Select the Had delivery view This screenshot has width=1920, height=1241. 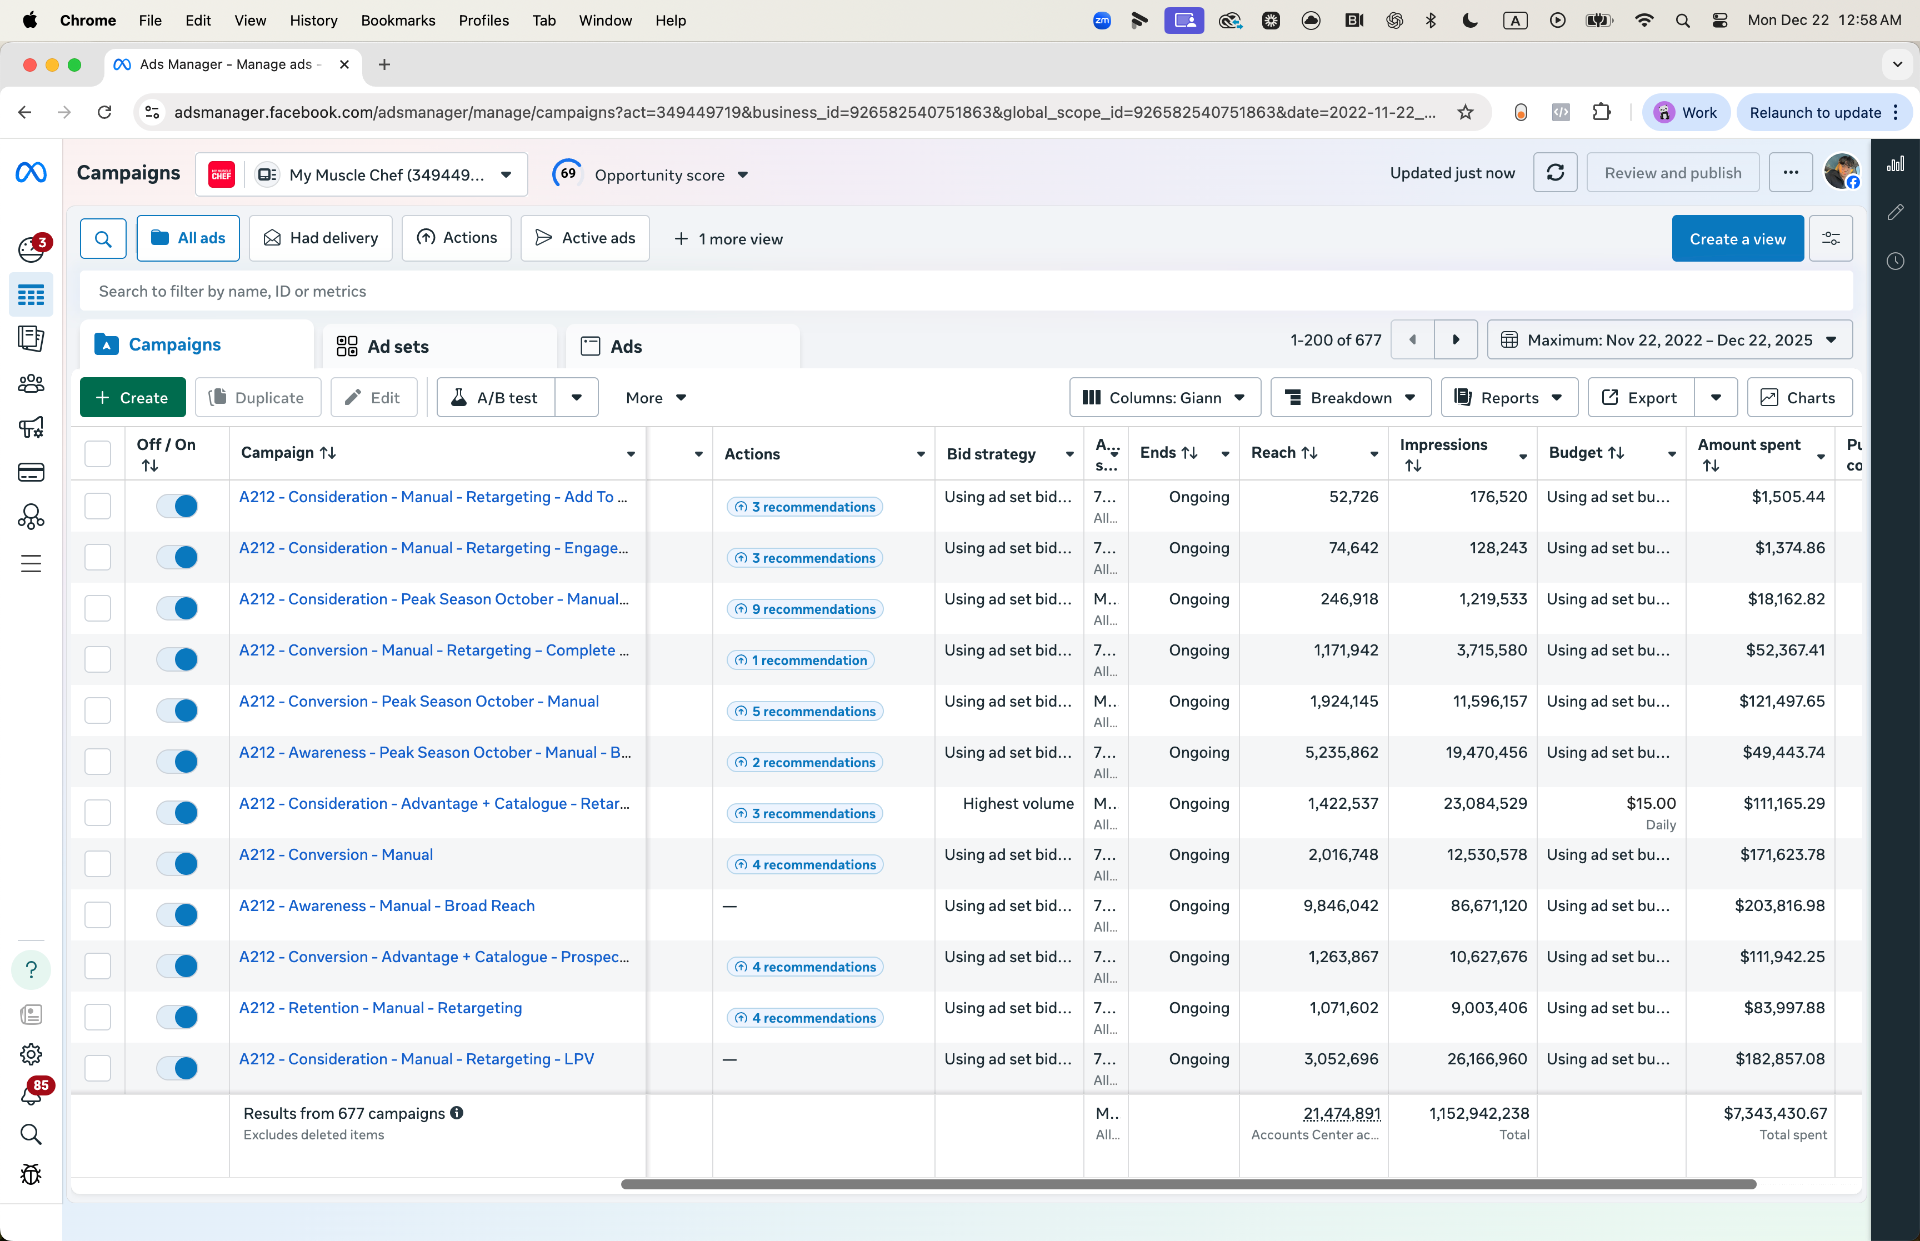[321, 239]
